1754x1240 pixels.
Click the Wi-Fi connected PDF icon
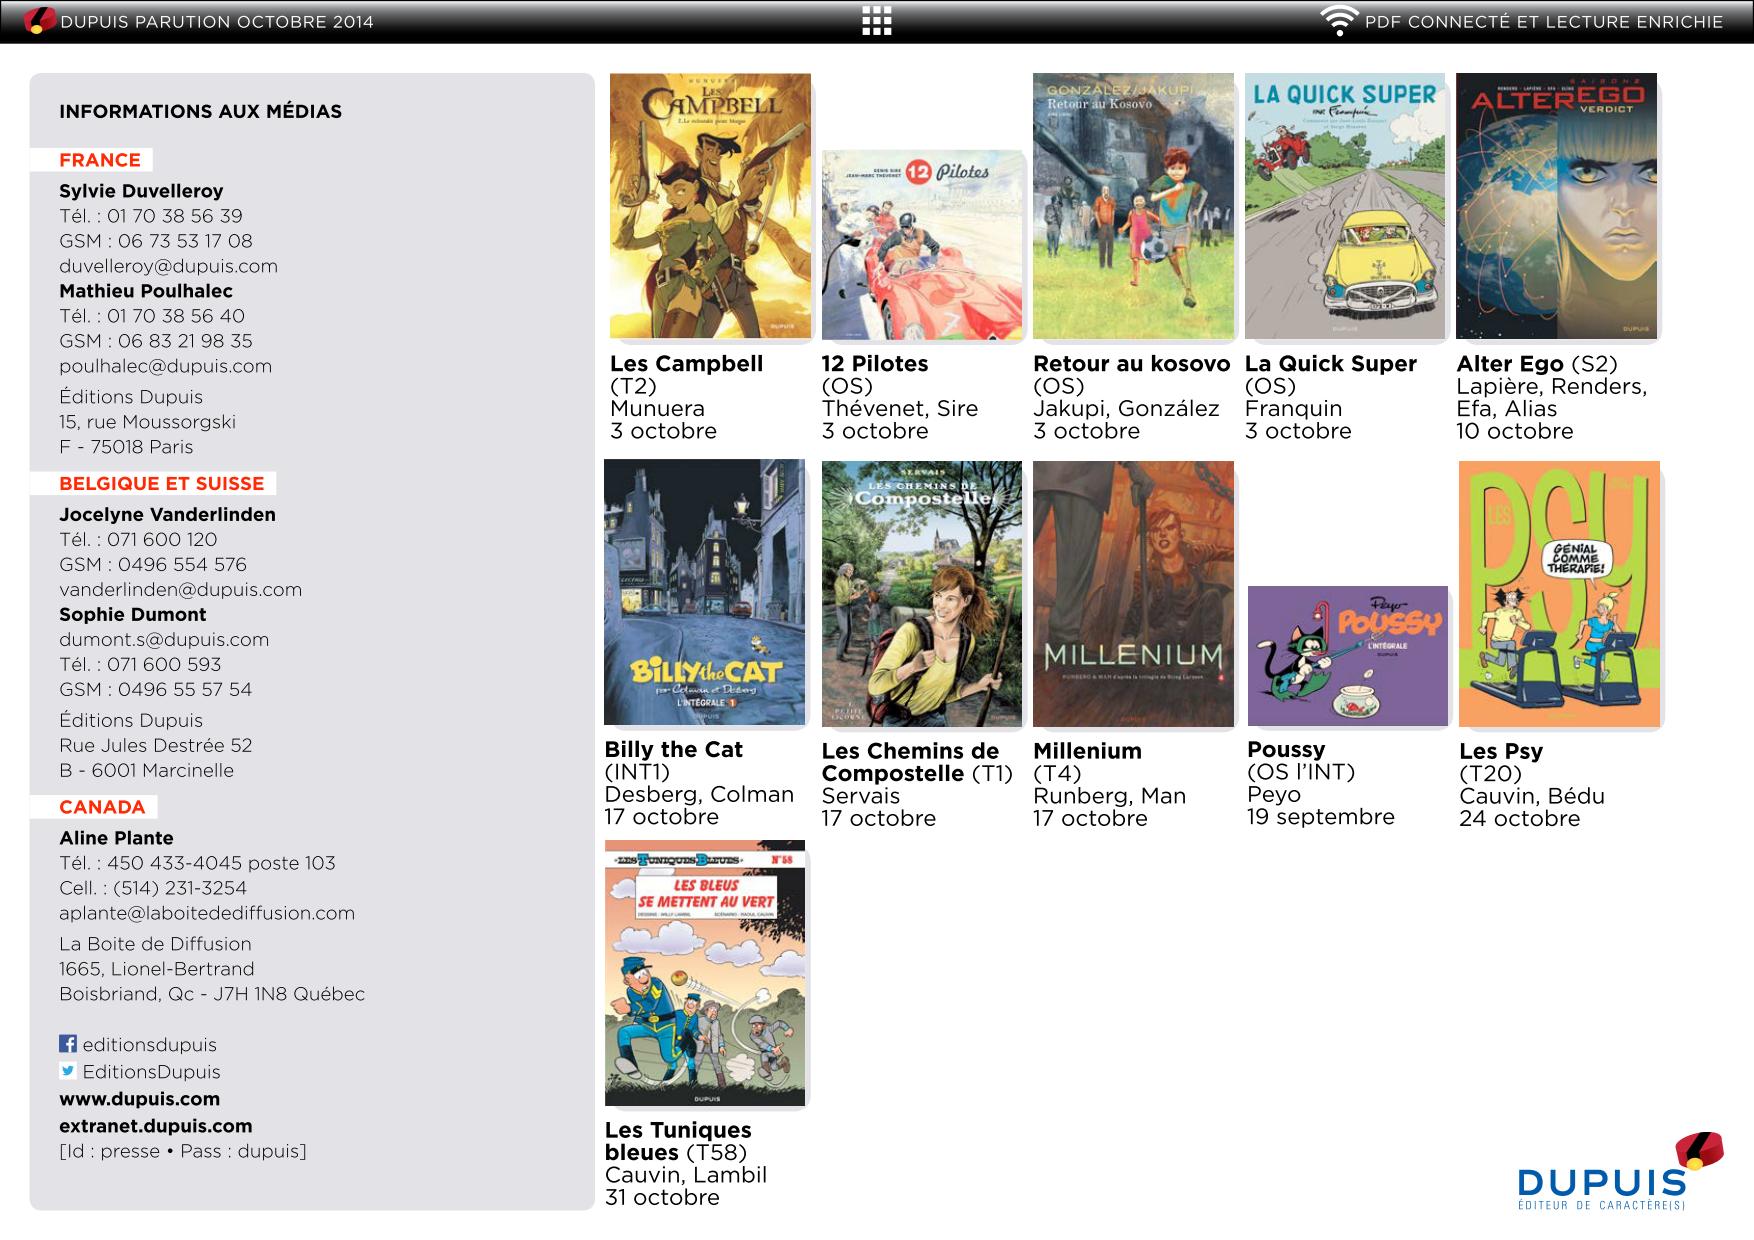(1338, 21)
